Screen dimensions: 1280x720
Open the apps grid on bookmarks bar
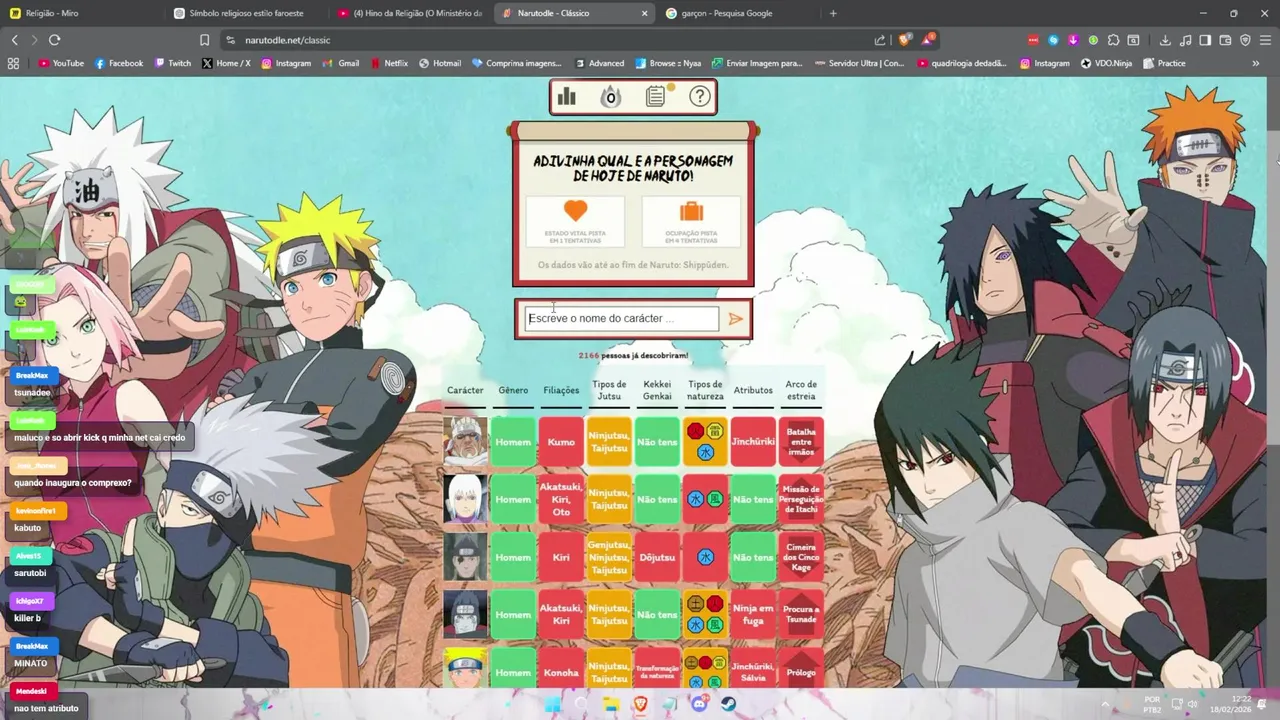13,63
